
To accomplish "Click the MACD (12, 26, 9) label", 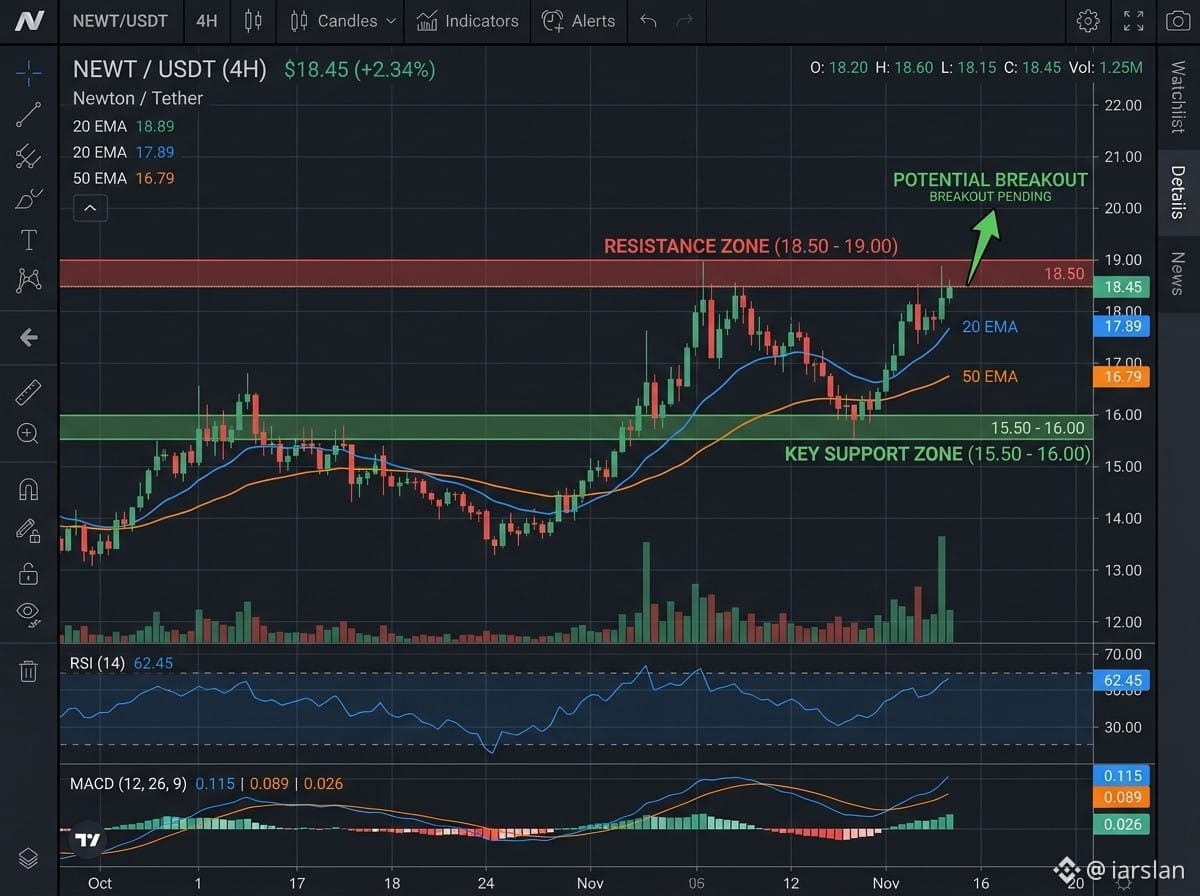I will tap(128, 783).
